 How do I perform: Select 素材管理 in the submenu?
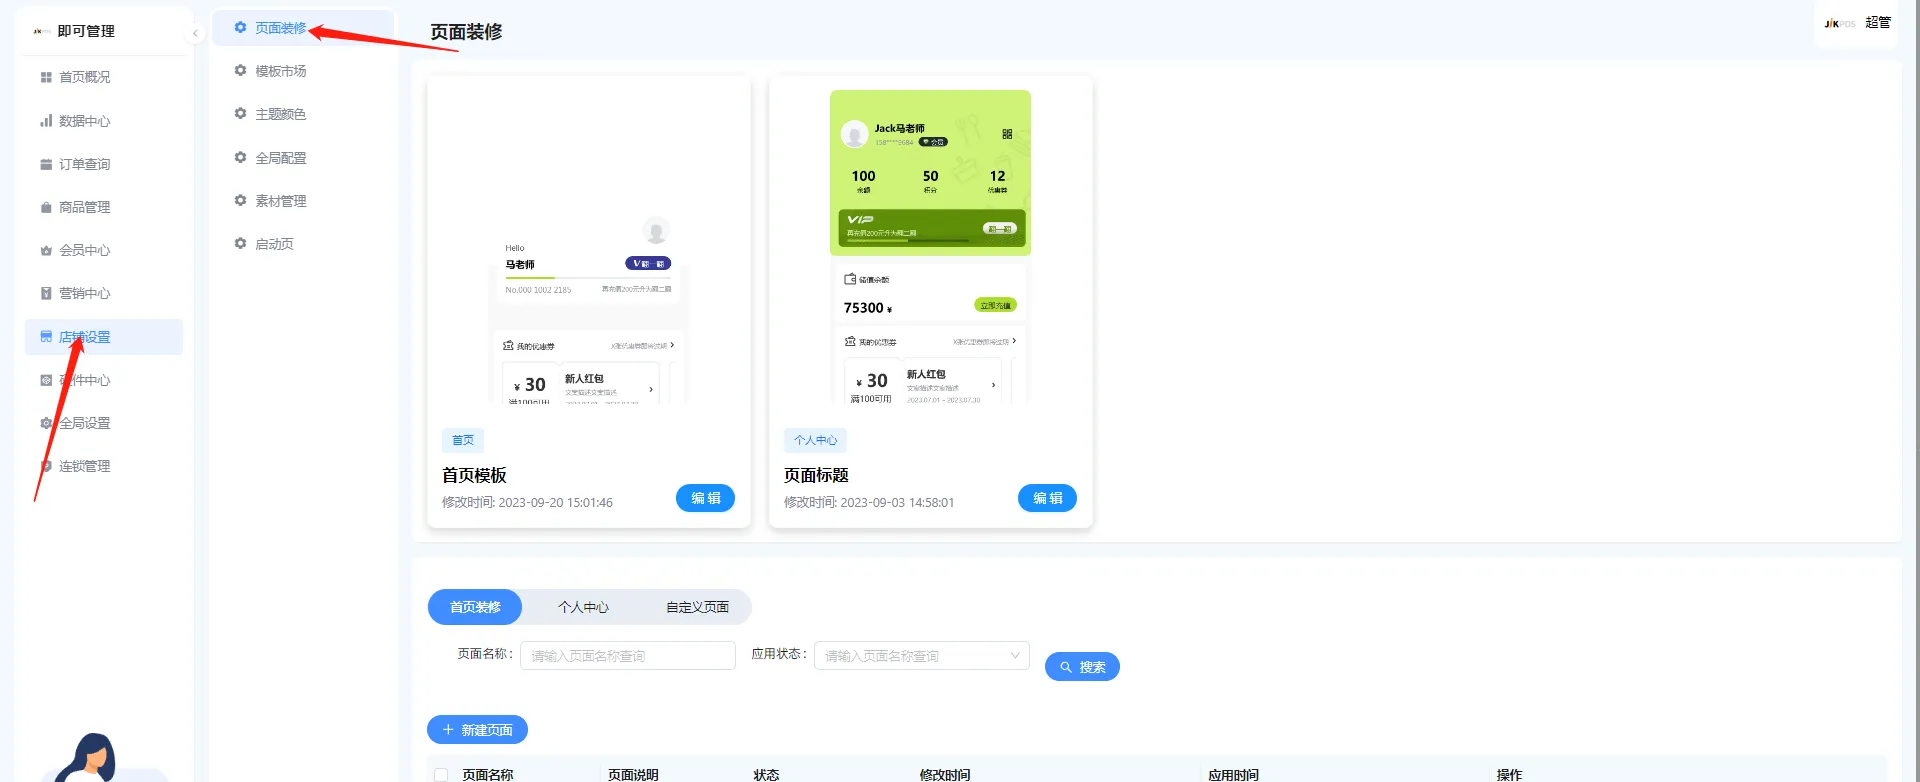pos(281,201)
